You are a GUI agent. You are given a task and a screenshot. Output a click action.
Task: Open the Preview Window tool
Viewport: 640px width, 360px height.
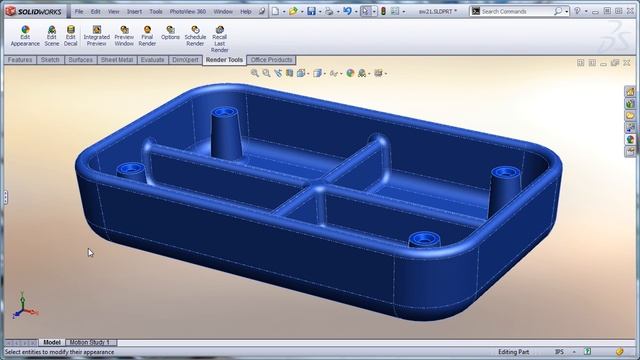[x=124, y=36]
